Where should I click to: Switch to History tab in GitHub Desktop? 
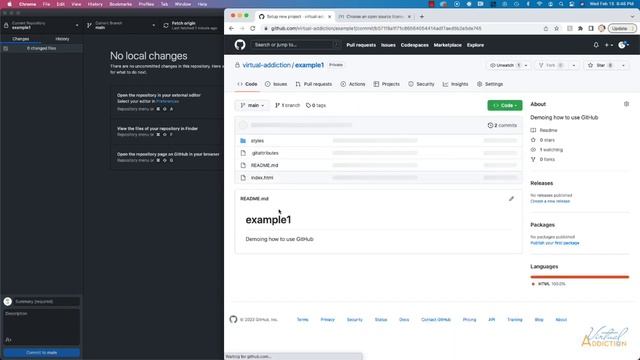pos(62,39)
